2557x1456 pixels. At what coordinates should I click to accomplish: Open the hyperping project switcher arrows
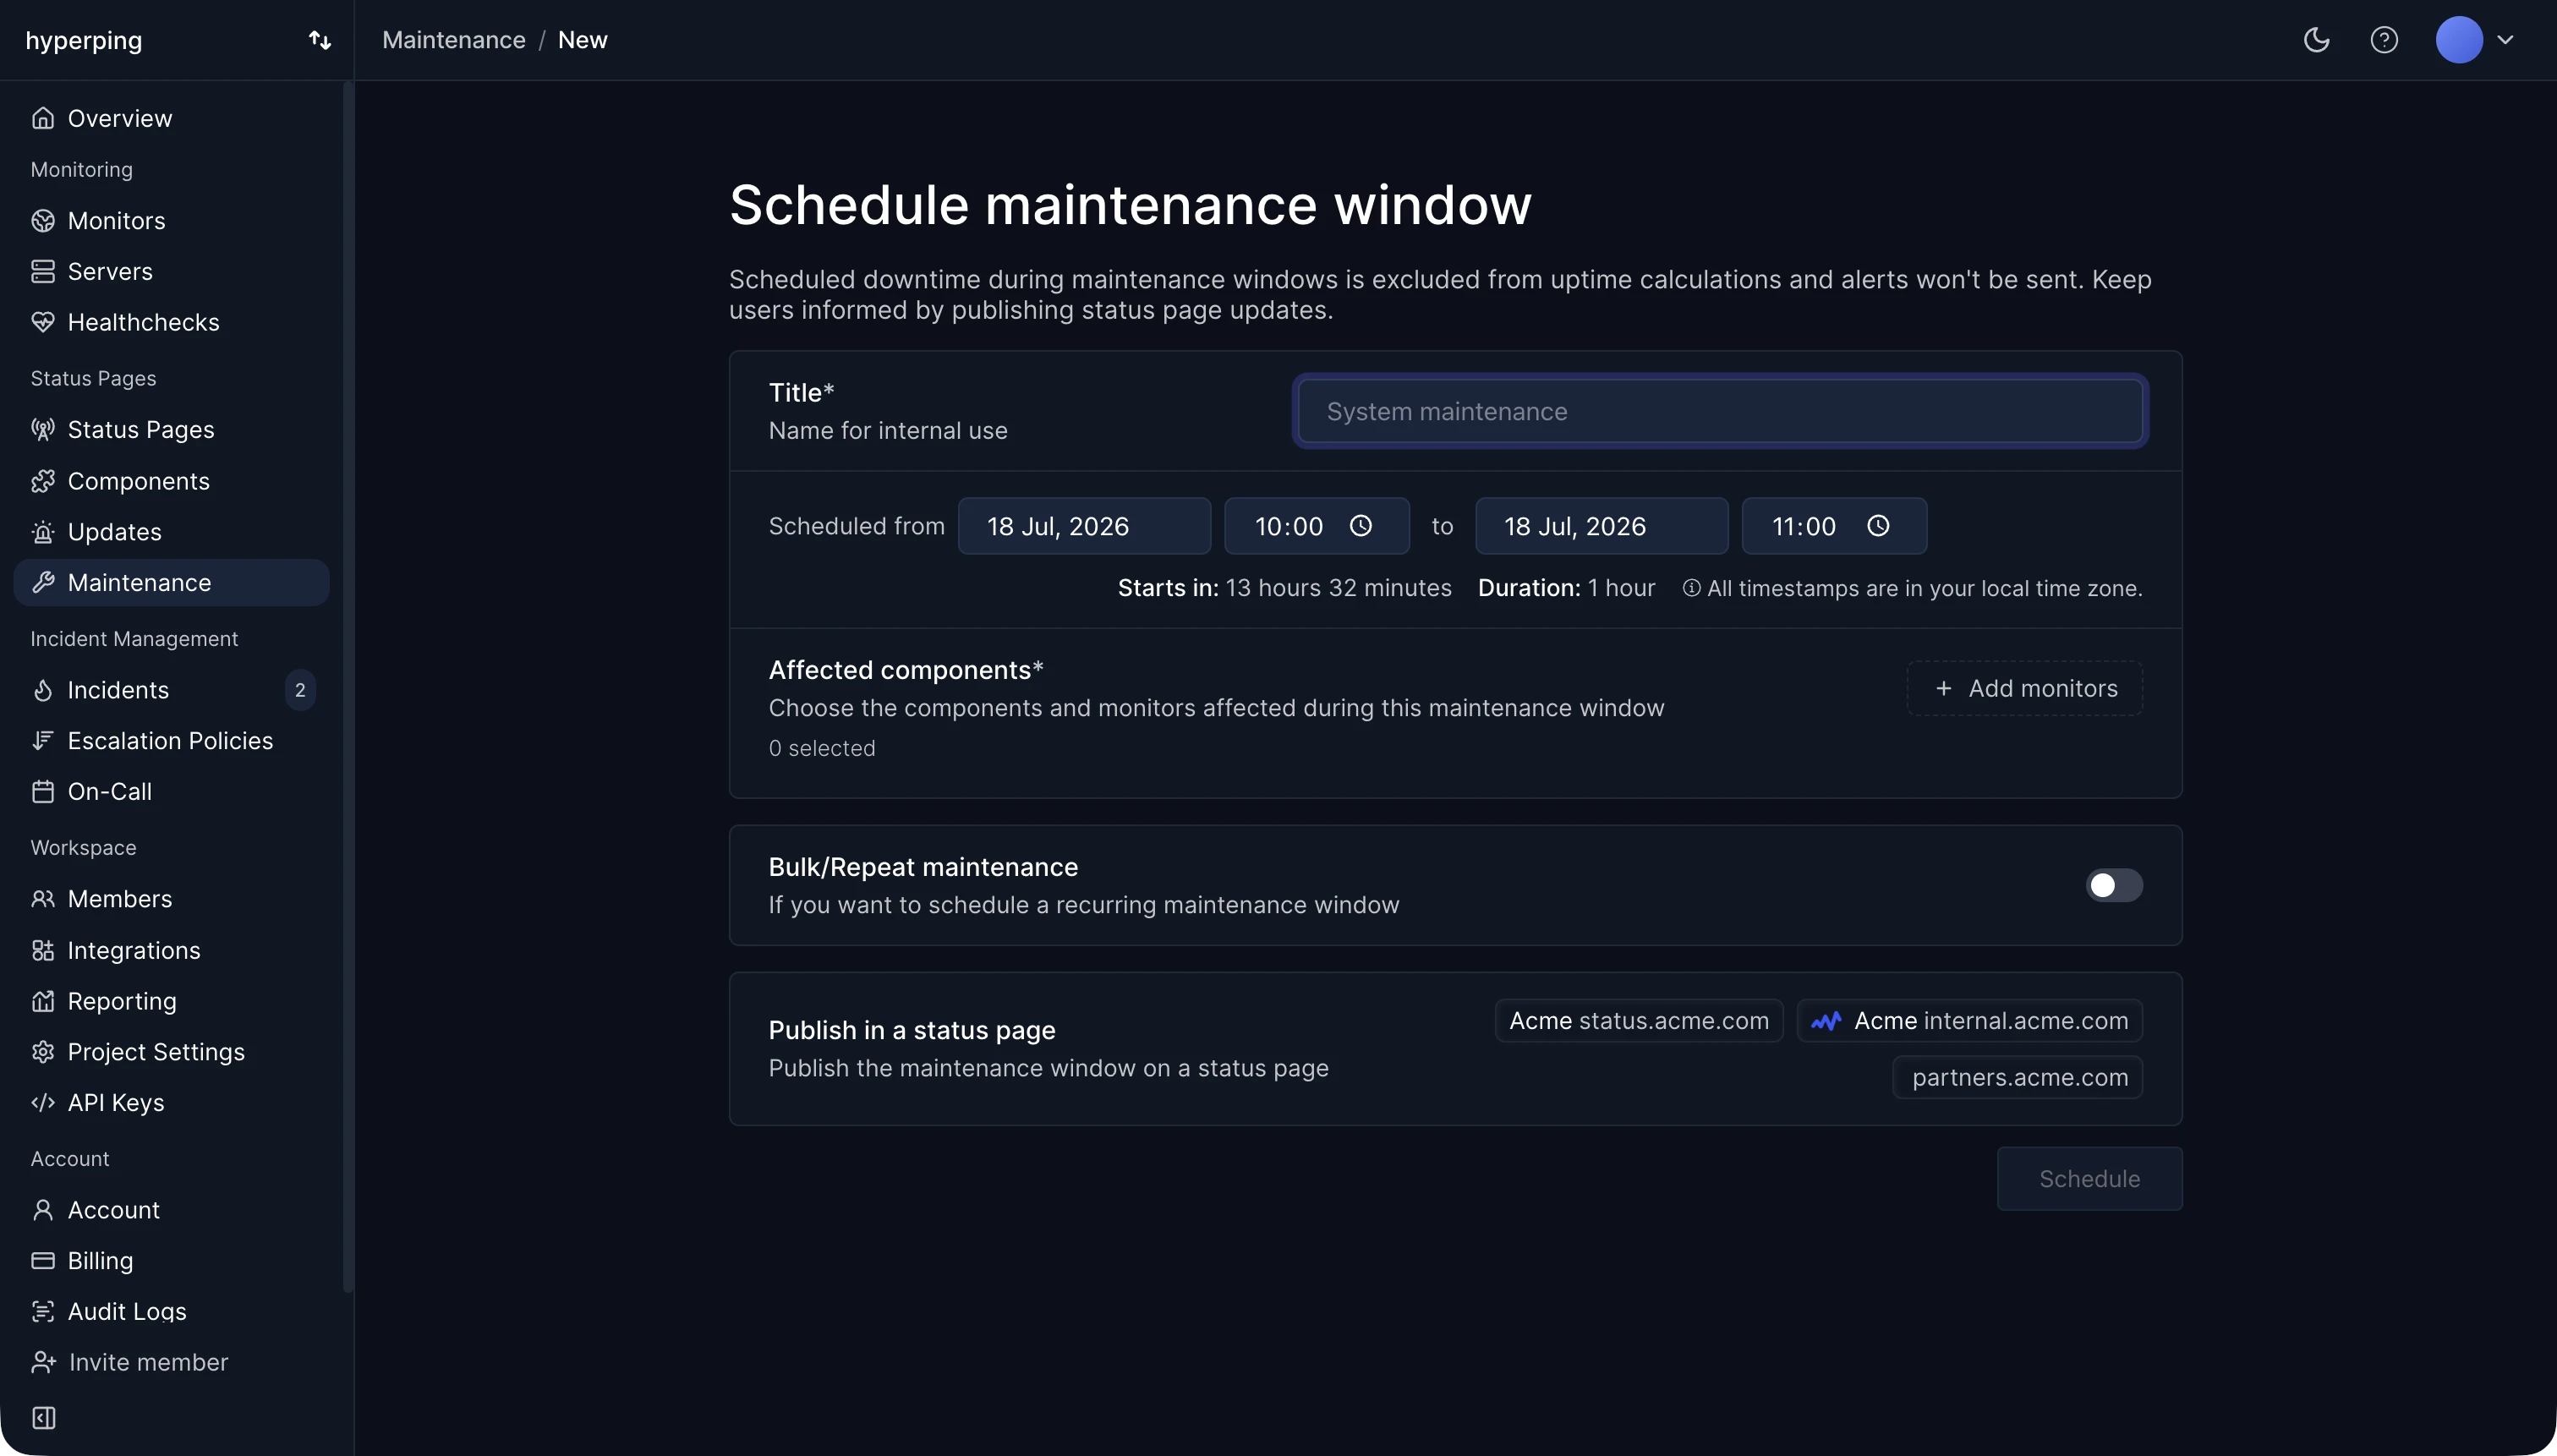pos(320,40)
